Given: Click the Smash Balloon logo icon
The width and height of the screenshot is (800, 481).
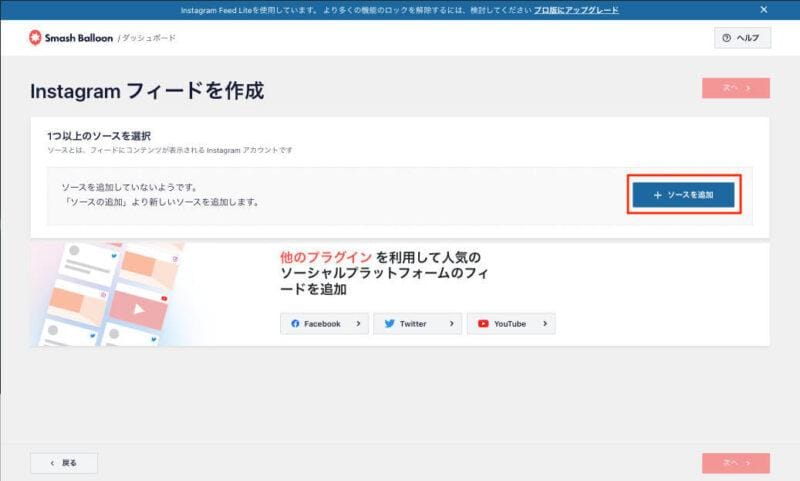Looking at the screenshot, I should [35, 38].
